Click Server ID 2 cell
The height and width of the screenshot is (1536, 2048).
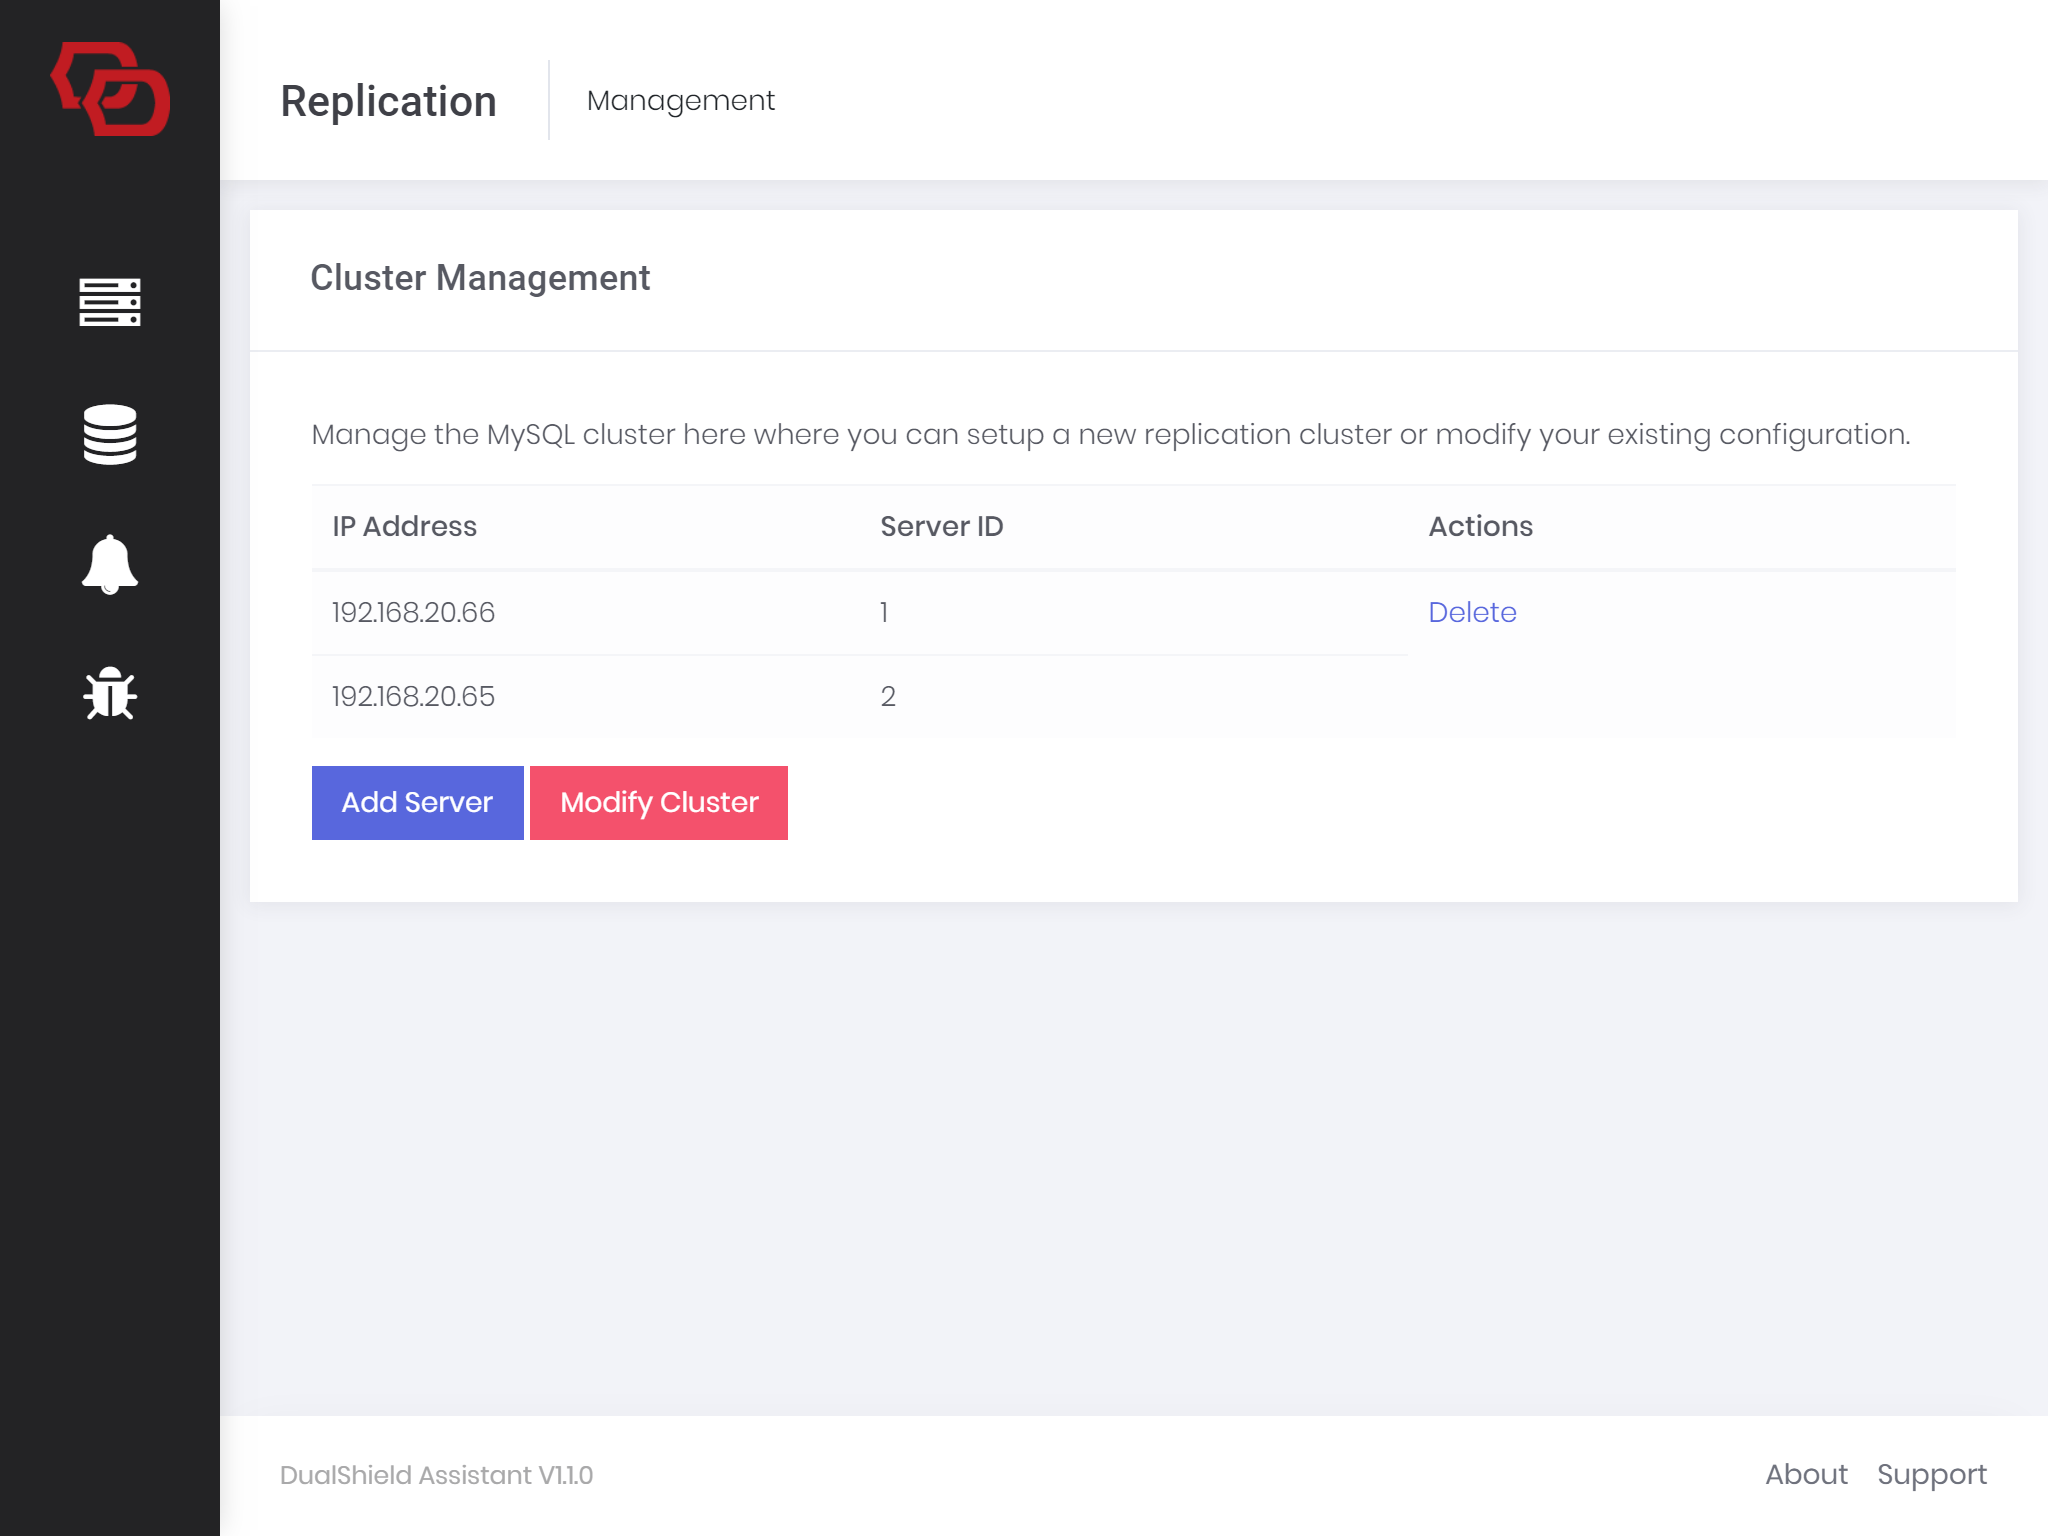[x=888, y=696]
